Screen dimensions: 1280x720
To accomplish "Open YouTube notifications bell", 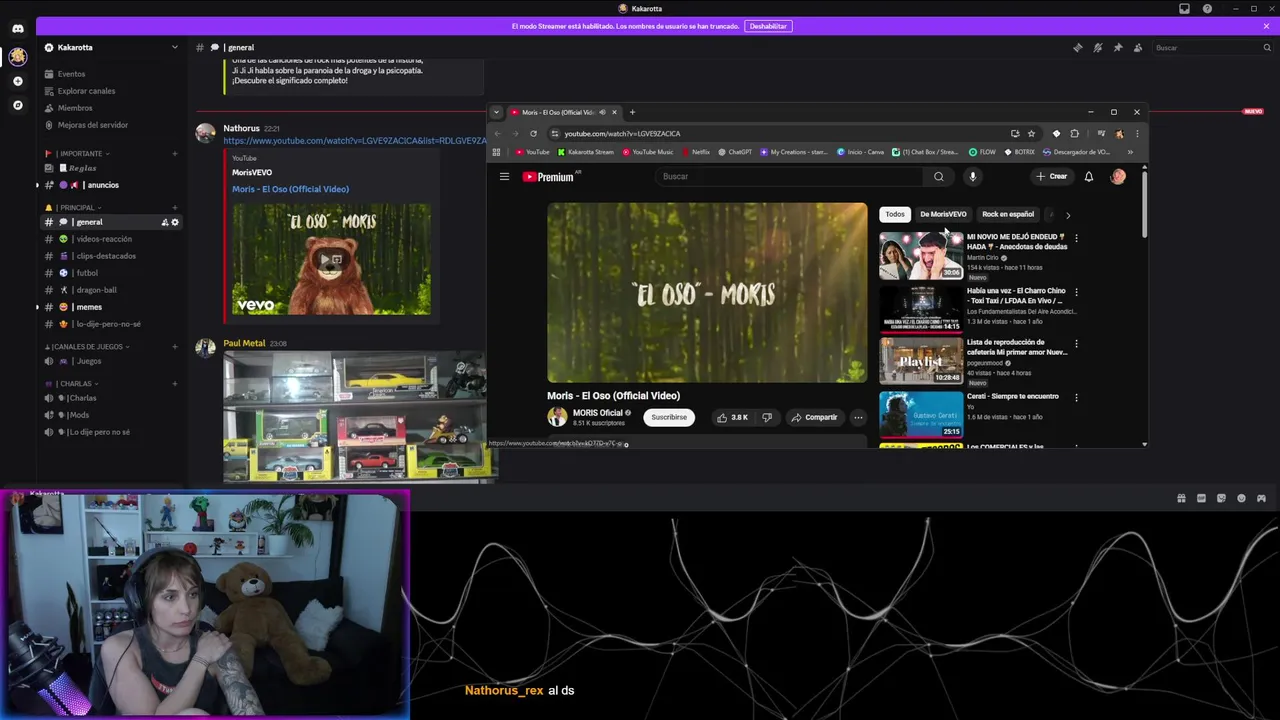I will 1089,177.
